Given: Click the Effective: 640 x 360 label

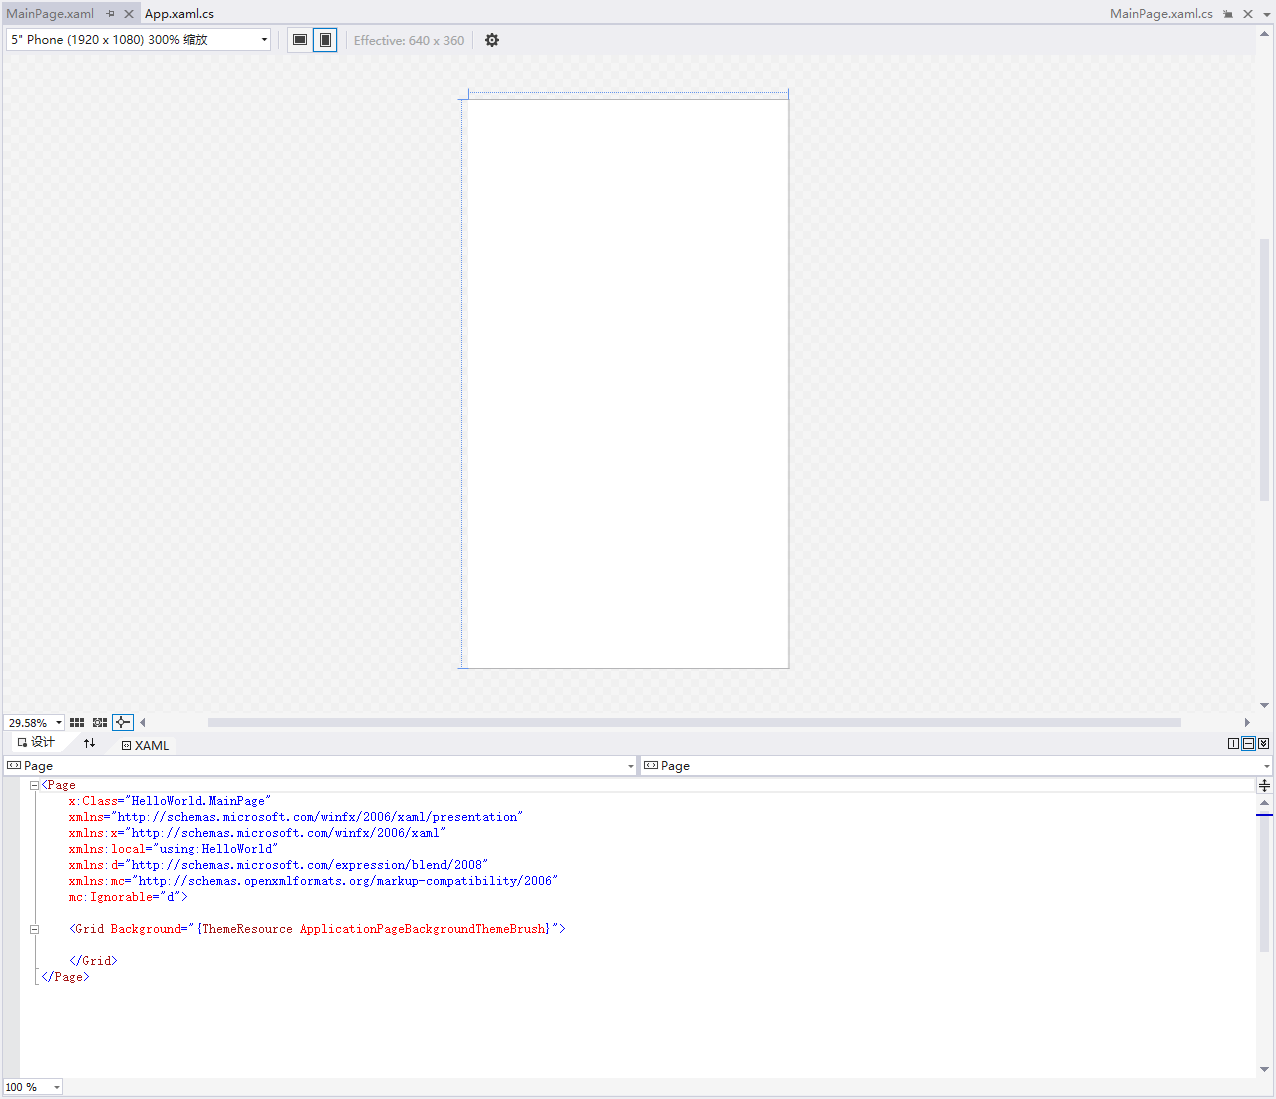Looking at the screenshot, I should 409,41.
